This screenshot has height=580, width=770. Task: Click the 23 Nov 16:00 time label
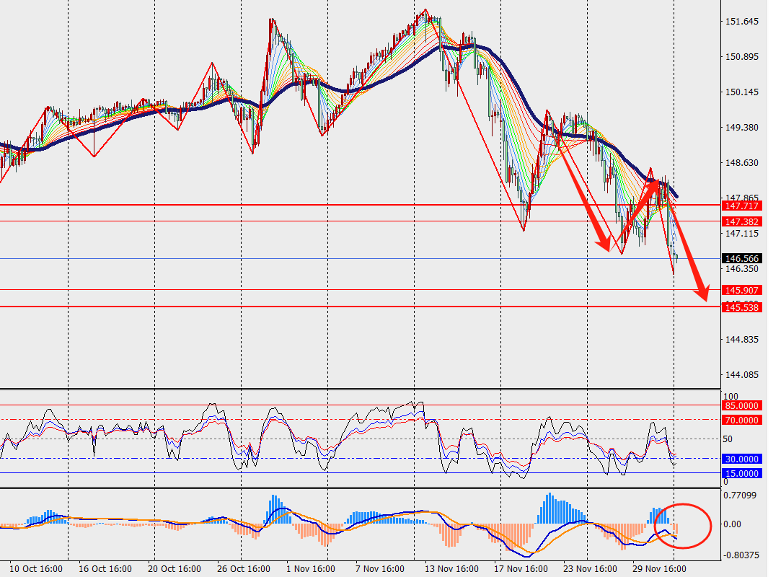(x=590, y=569)
